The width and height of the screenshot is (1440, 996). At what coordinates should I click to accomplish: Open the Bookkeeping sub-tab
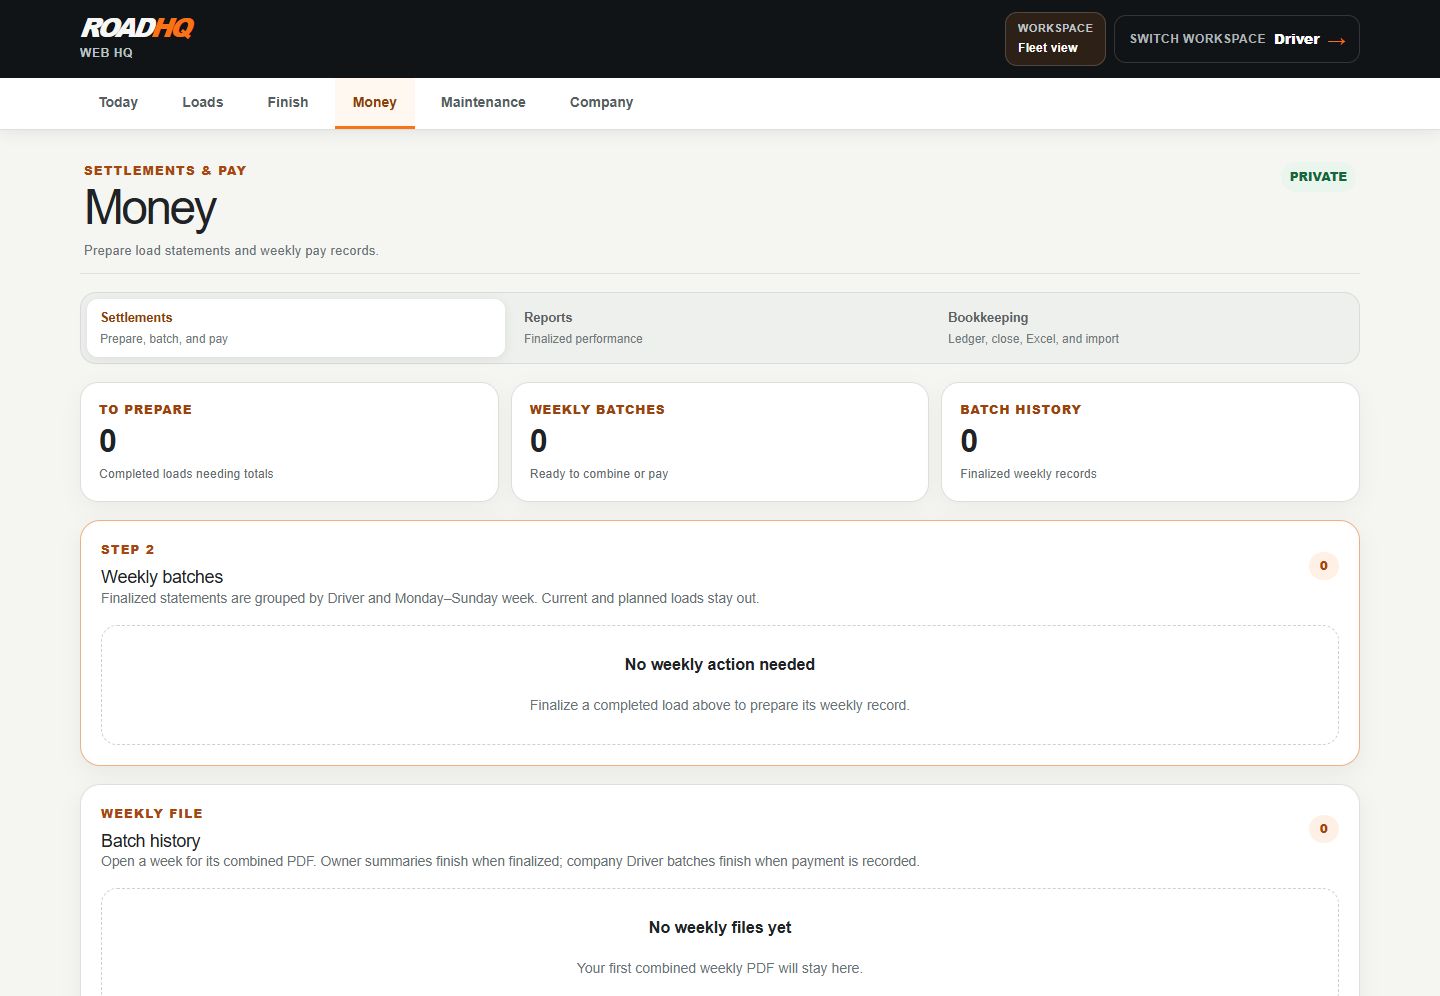coord(1143,328)
